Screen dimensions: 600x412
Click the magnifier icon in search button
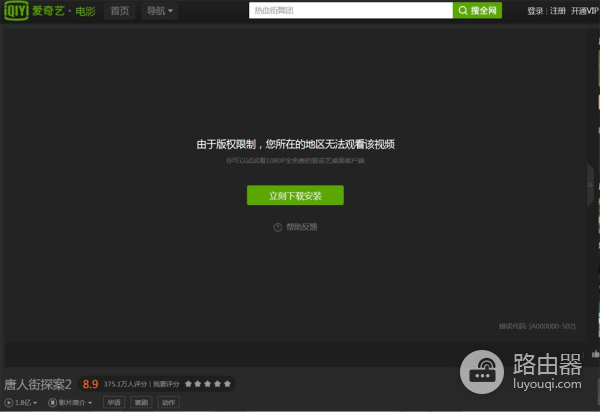point(463,10)
